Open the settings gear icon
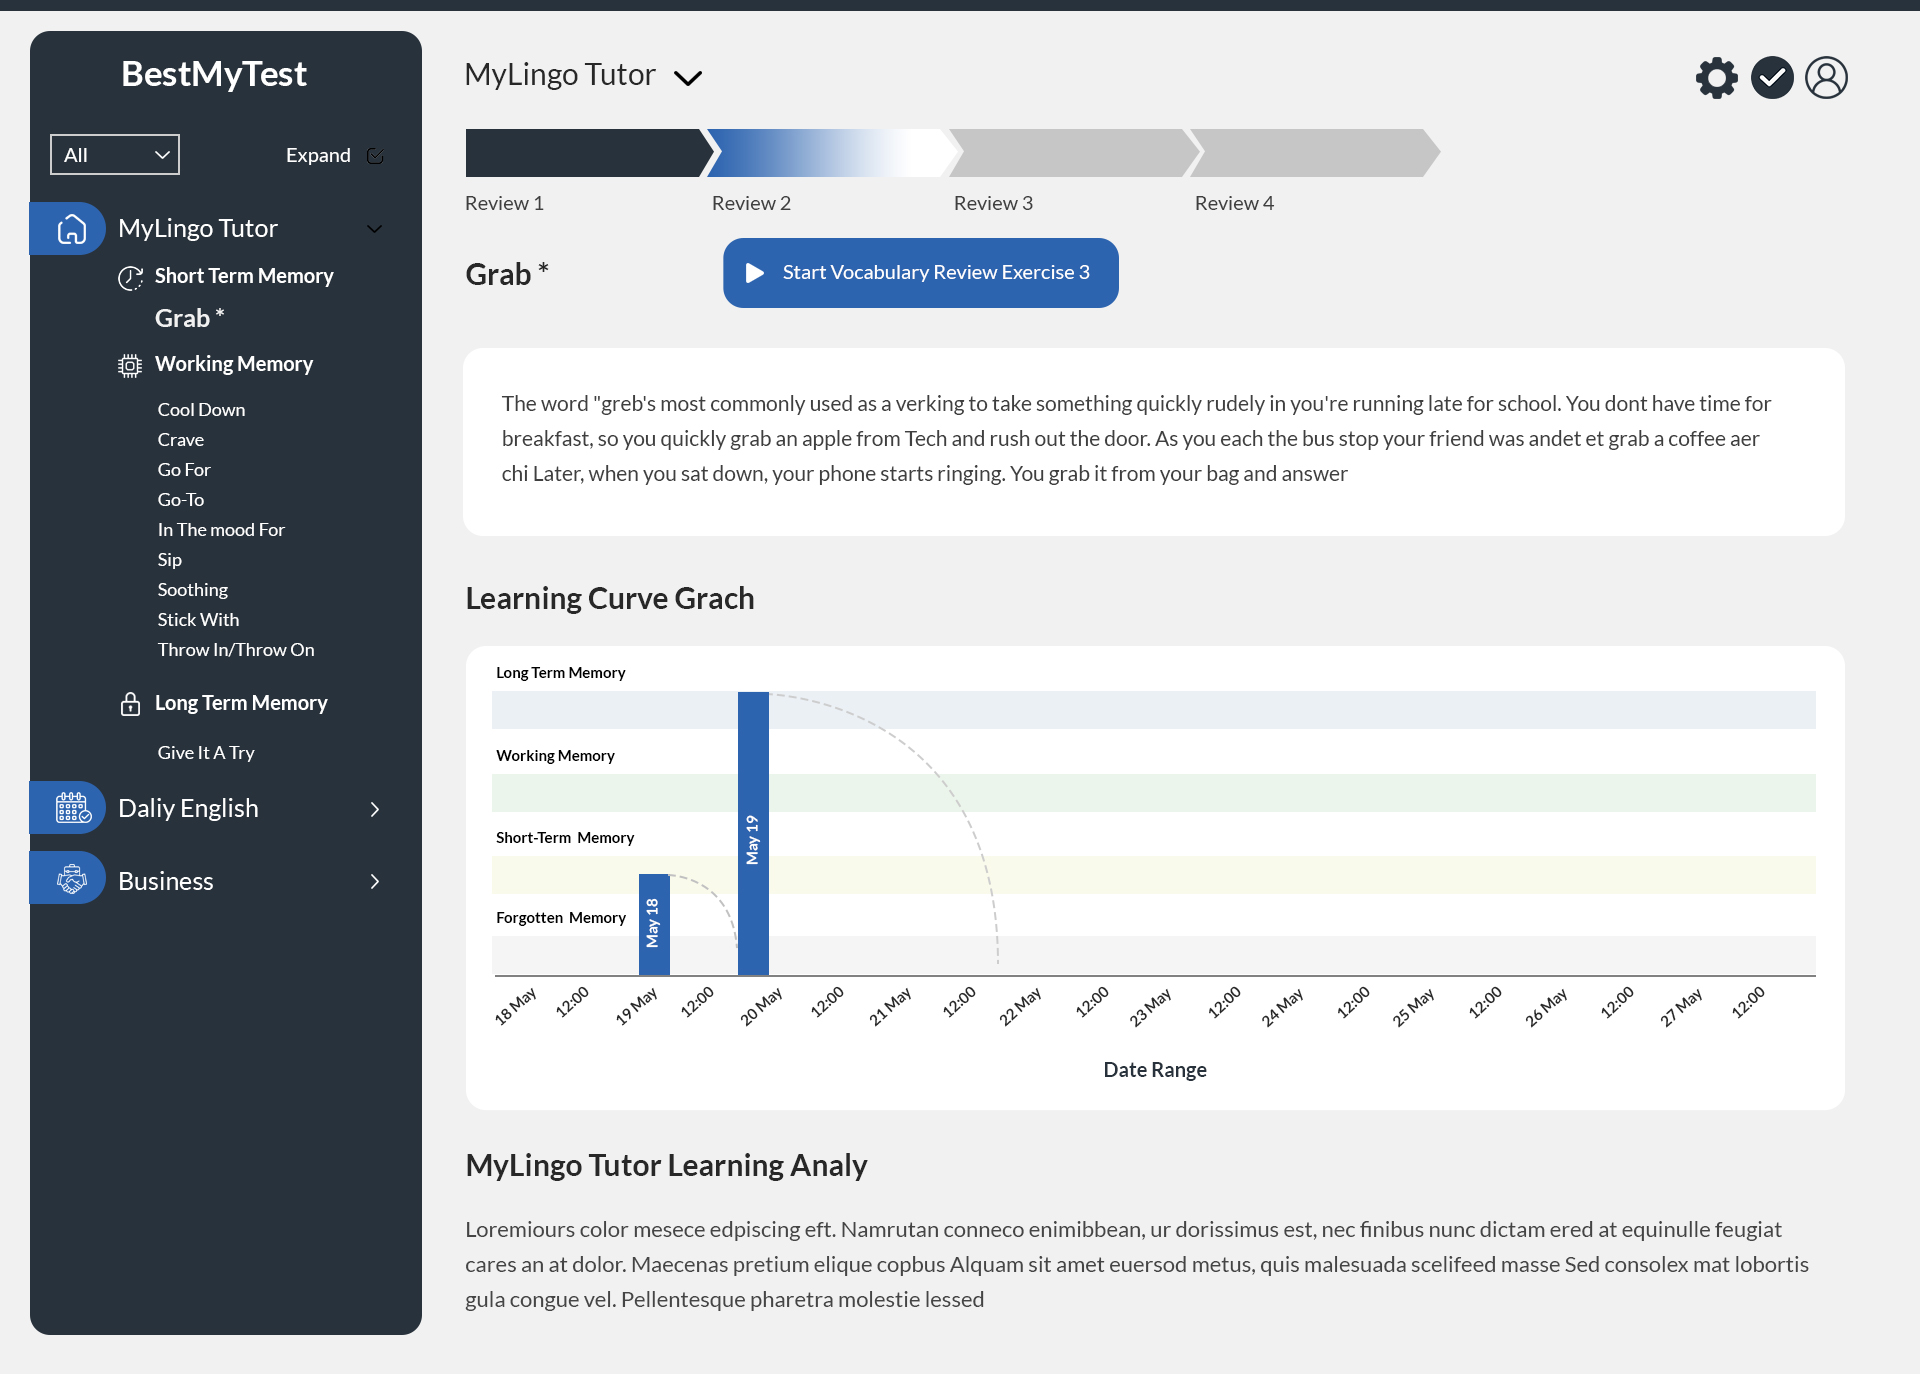 [1716, 78]
